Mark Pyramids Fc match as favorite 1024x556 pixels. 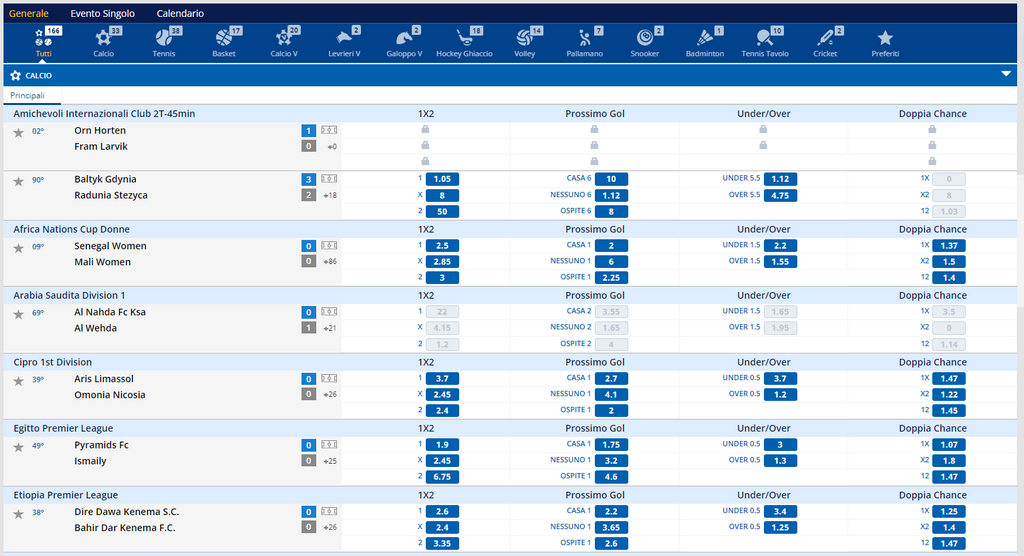coord(18,447)
